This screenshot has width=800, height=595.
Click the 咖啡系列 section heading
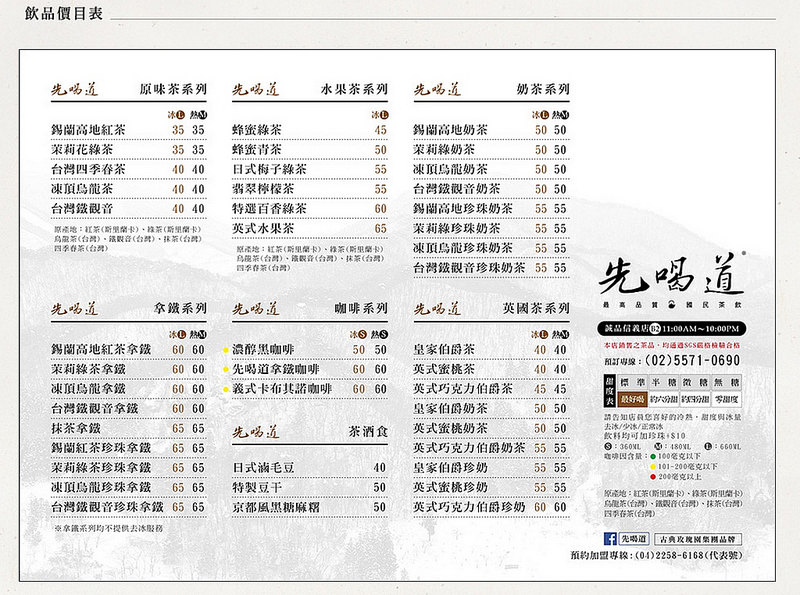point(361,309)
